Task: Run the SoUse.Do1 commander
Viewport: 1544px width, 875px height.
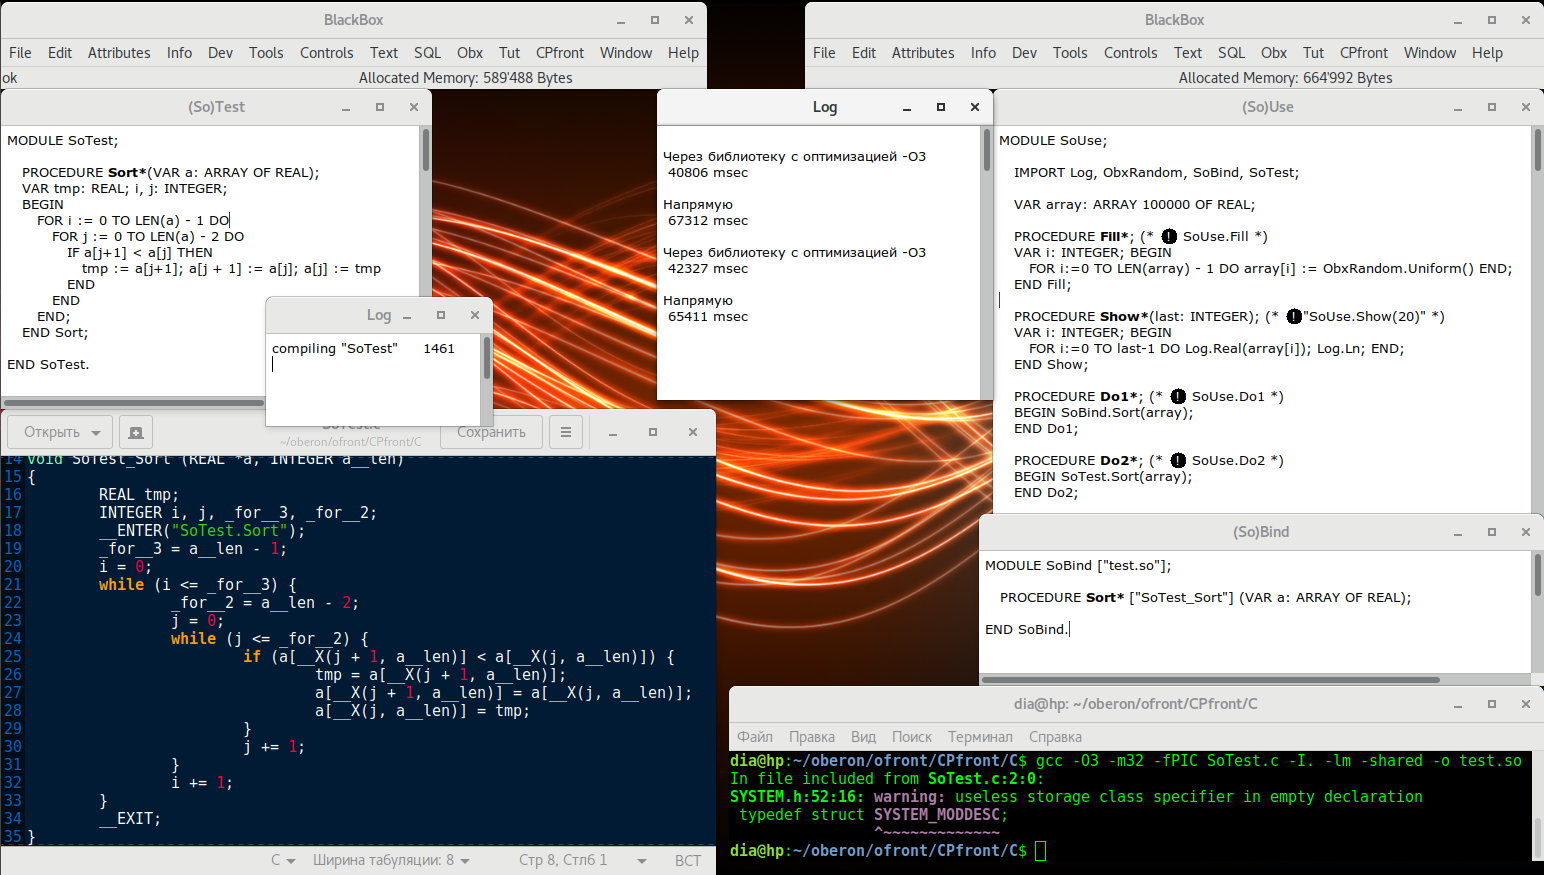Action: click(x=1178, y=397)
